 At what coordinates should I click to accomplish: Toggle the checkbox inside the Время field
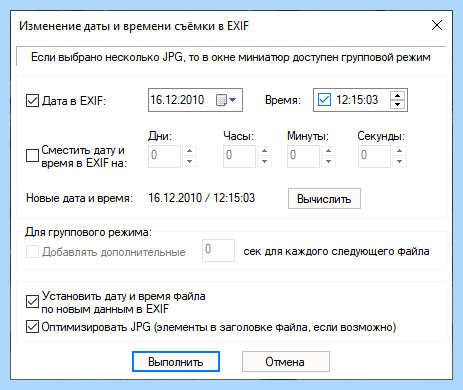click(x=324, y=100)
